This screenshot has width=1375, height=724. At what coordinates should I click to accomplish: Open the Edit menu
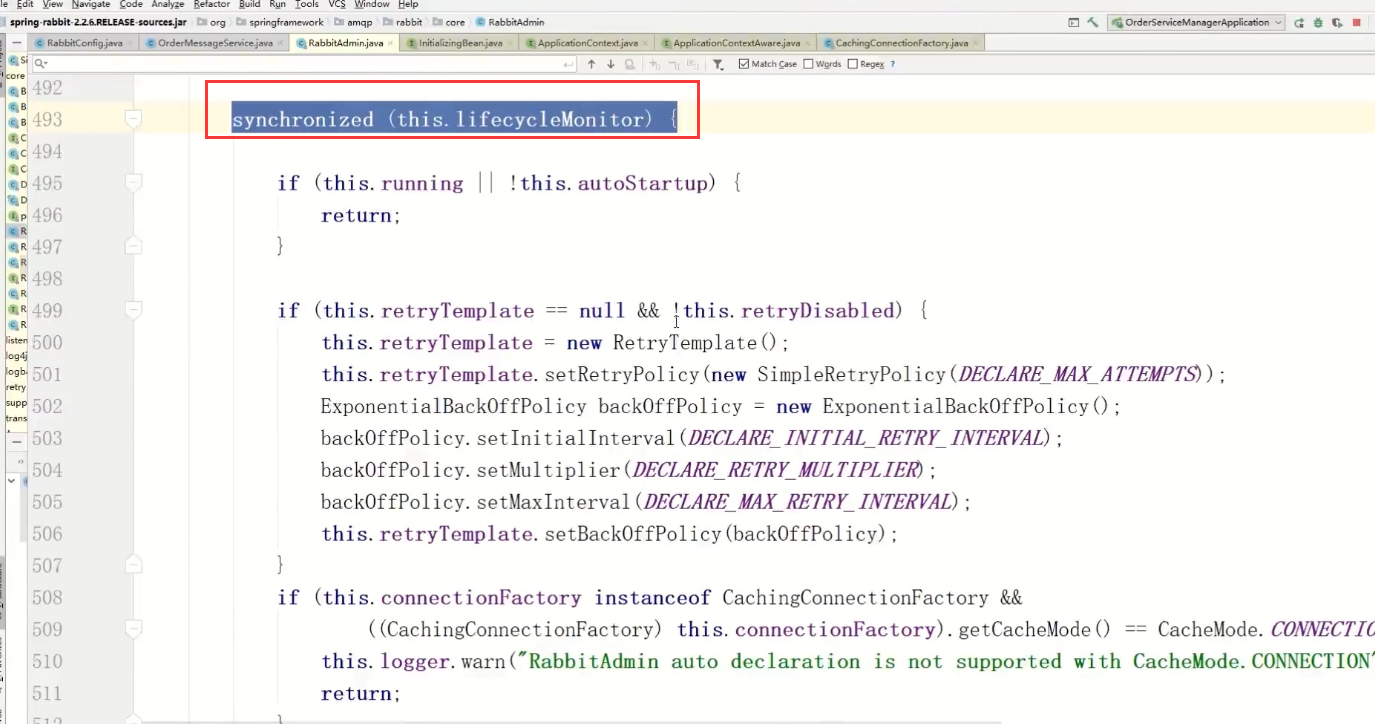point(25,5)
